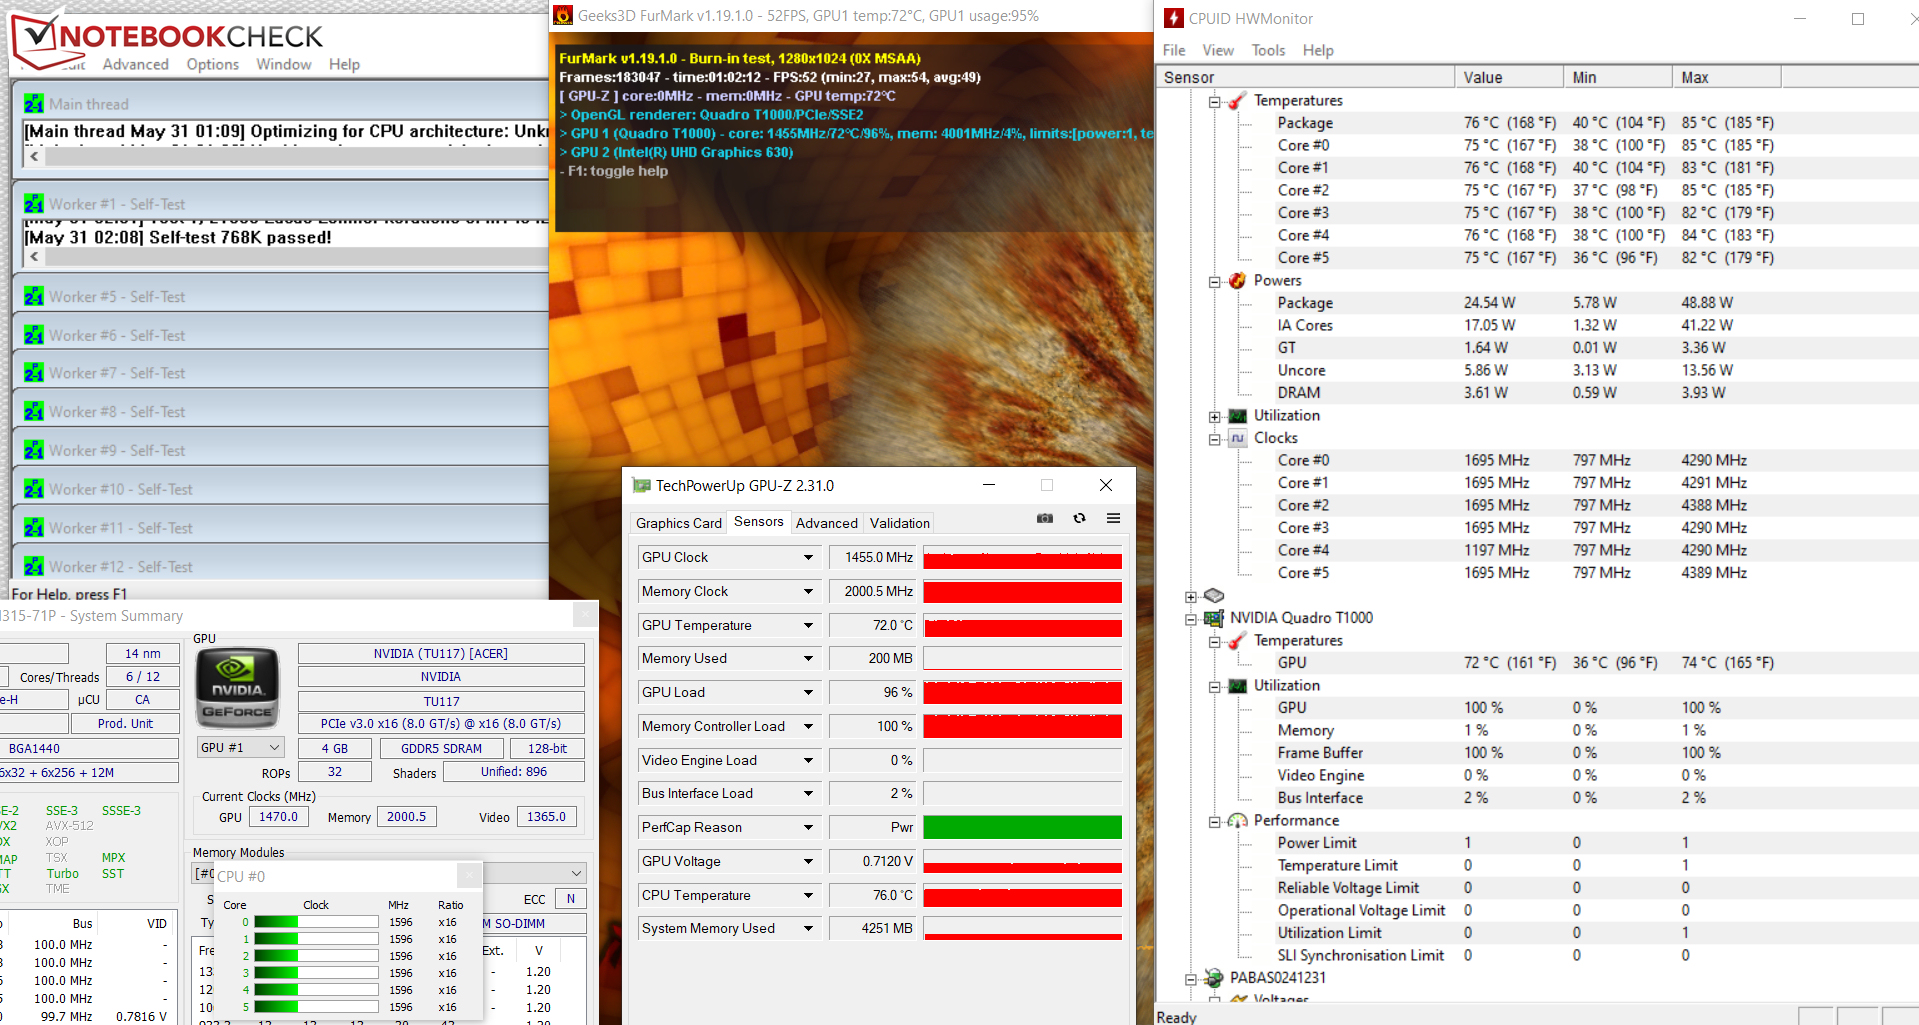Screen dimensions: 1919x1025
Task: Click the Performance gauge icon in HWMonitor
Action: [x=1238, y=821]
